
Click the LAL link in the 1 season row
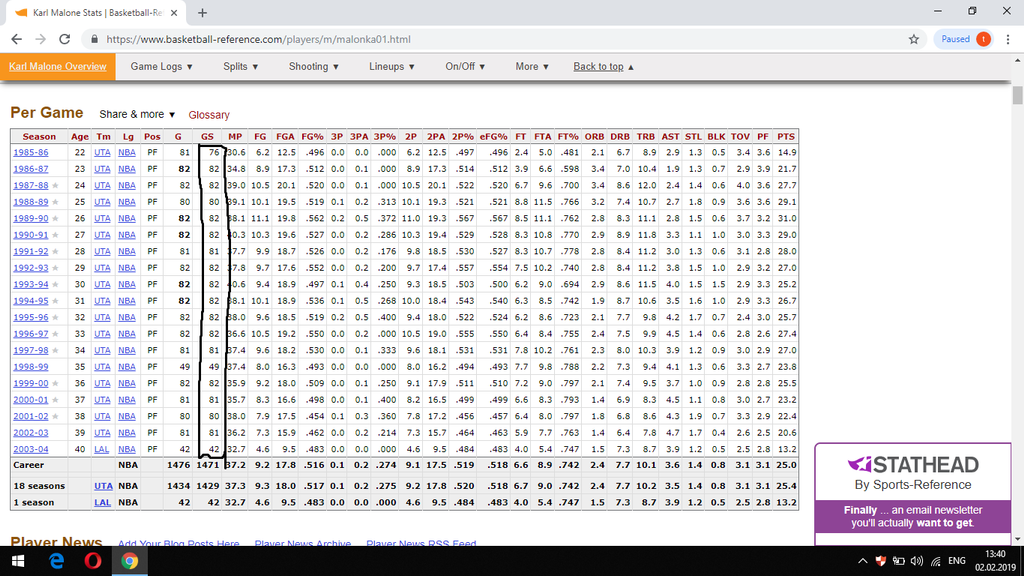[x=103, y=502]
